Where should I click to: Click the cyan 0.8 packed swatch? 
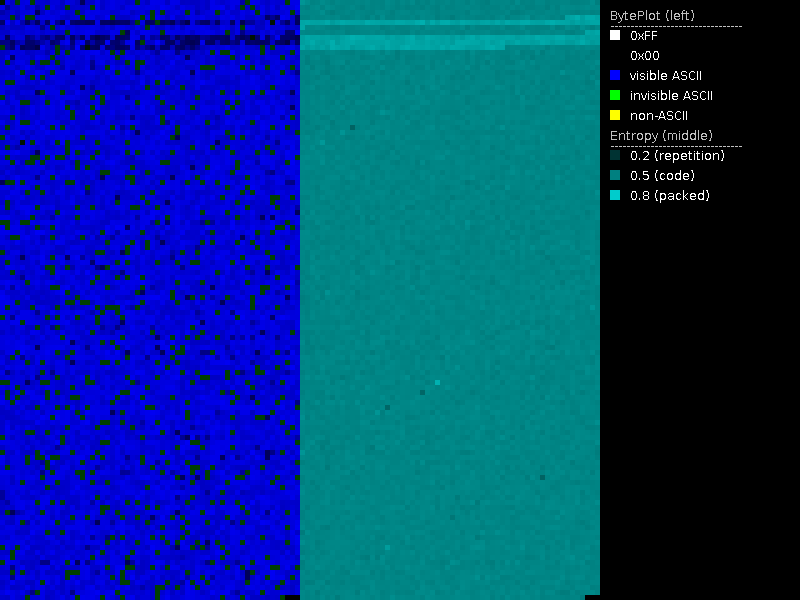coord(615,195)
